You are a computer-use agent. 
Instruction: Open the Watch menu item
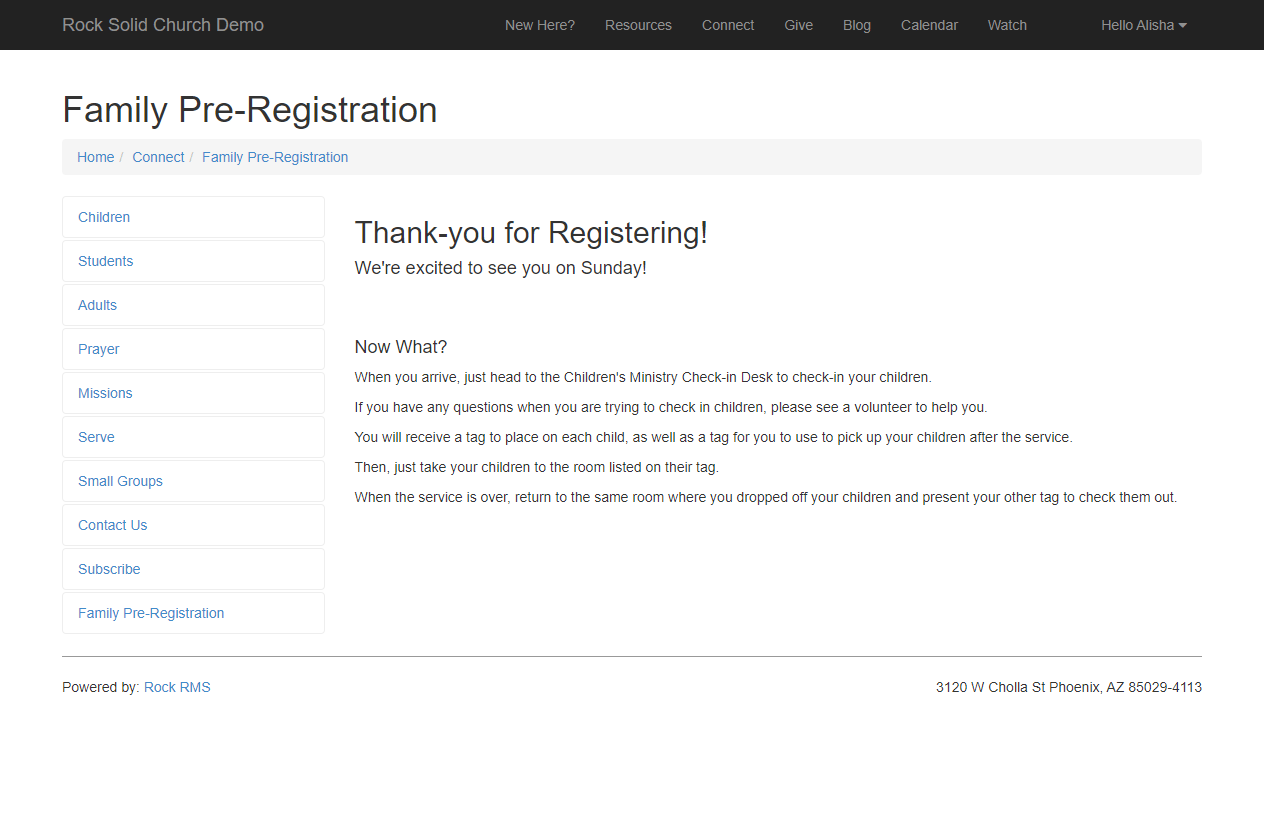tap(1007, 25)
